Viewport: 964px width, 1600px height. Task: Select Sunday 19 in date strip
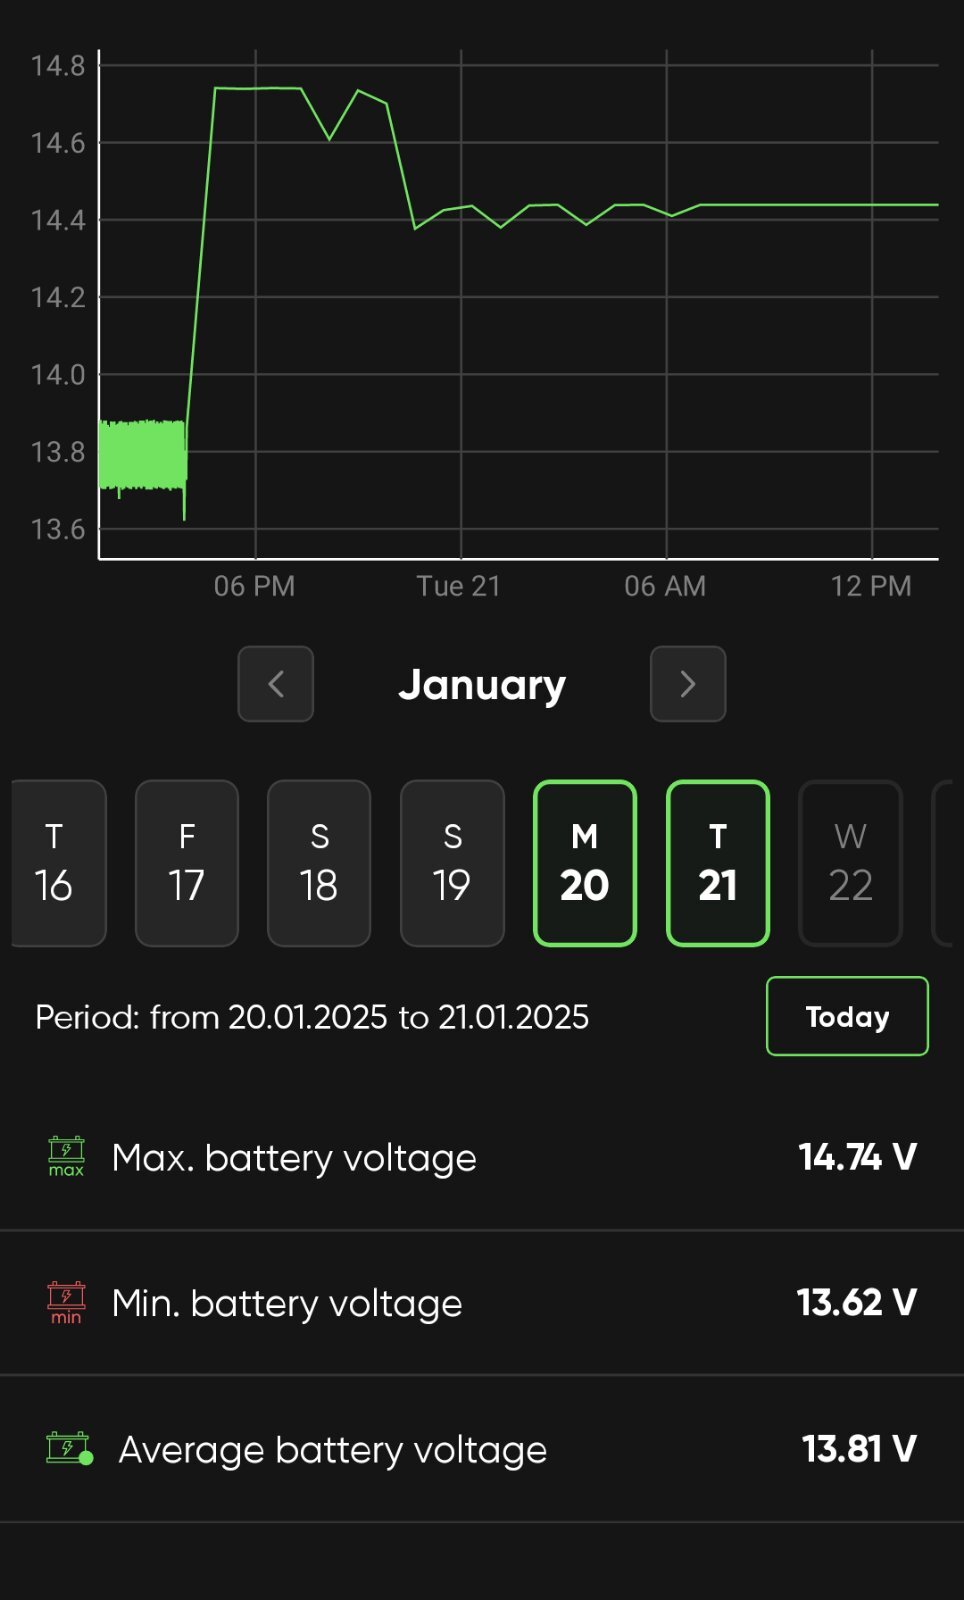point(452,863)
